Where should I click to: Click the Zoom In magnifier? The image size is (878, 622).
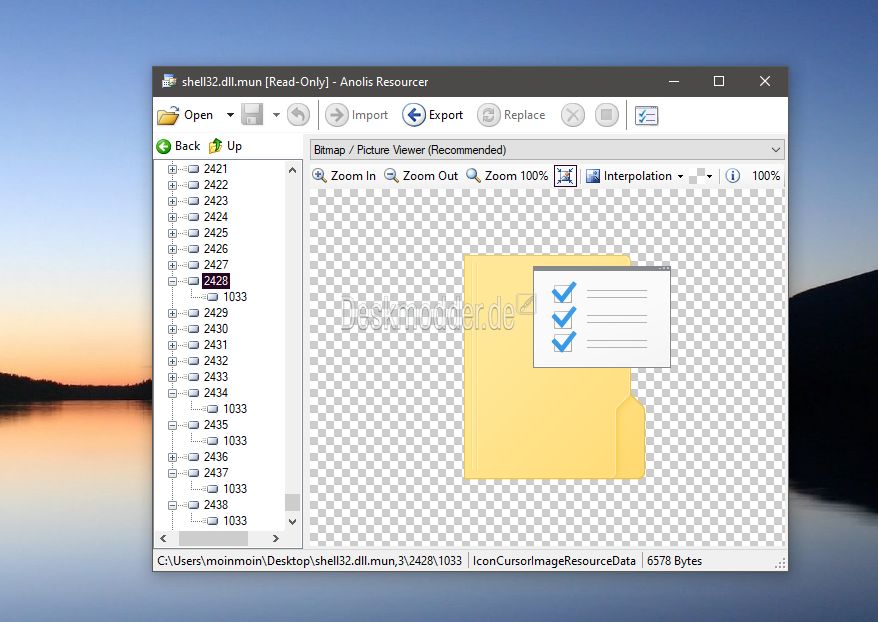[x=319, y=176]
